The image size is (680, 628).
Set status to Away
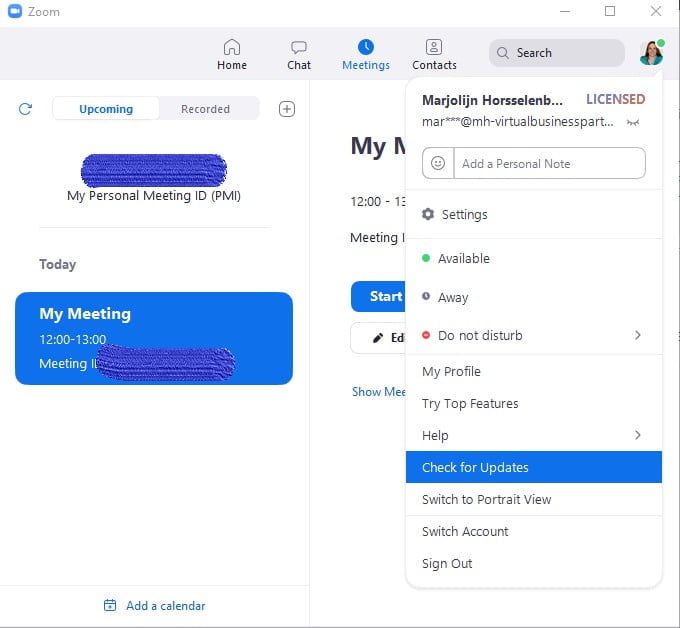point(452,297)
